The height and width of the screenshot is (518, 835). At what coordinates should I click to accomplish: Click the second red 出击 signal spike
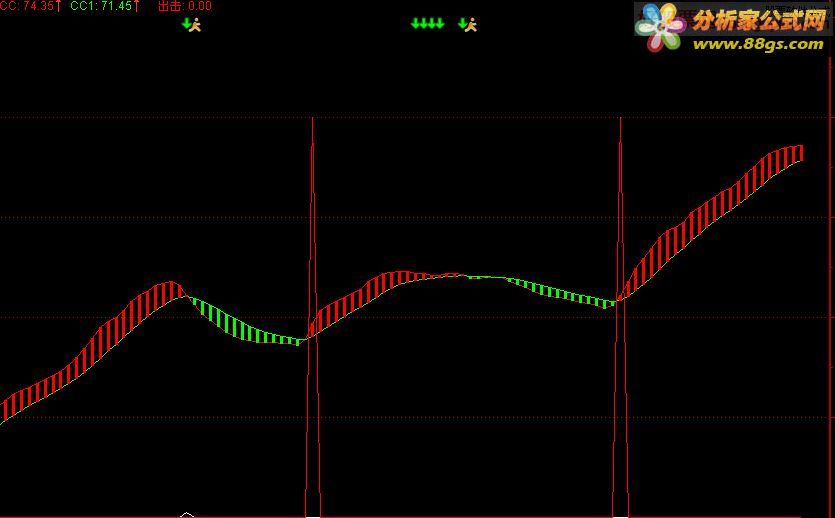click(620, 317)
